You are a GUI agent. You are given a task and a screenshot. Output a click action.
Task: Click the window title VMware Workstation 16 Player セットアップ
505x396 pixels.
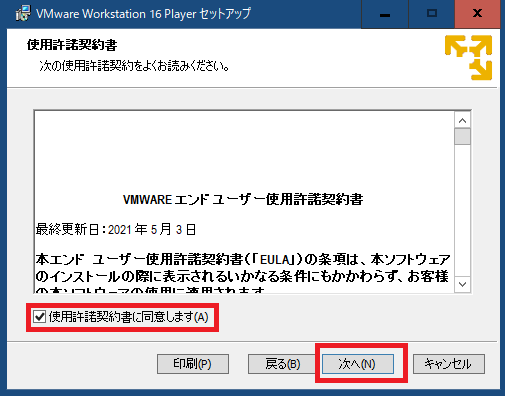pos(143,14)
